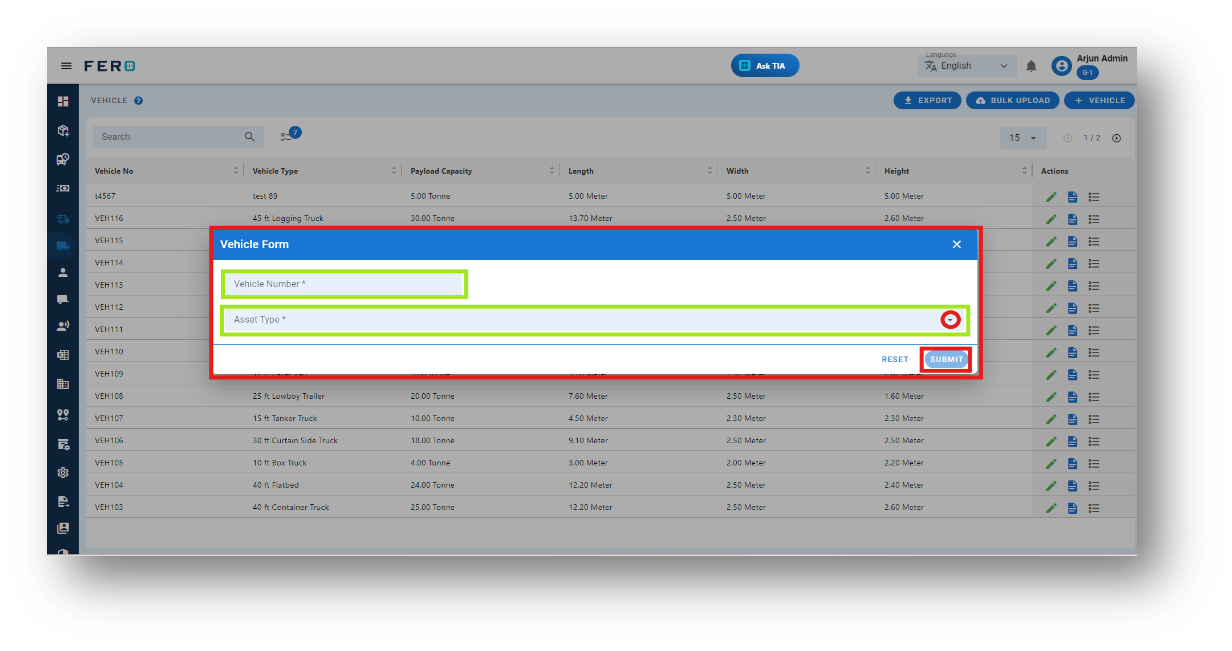This screenshot has width=1232, height=651.
Task: Click '25 ft Lowboy Trailer' cell
Action: (288, 397)
